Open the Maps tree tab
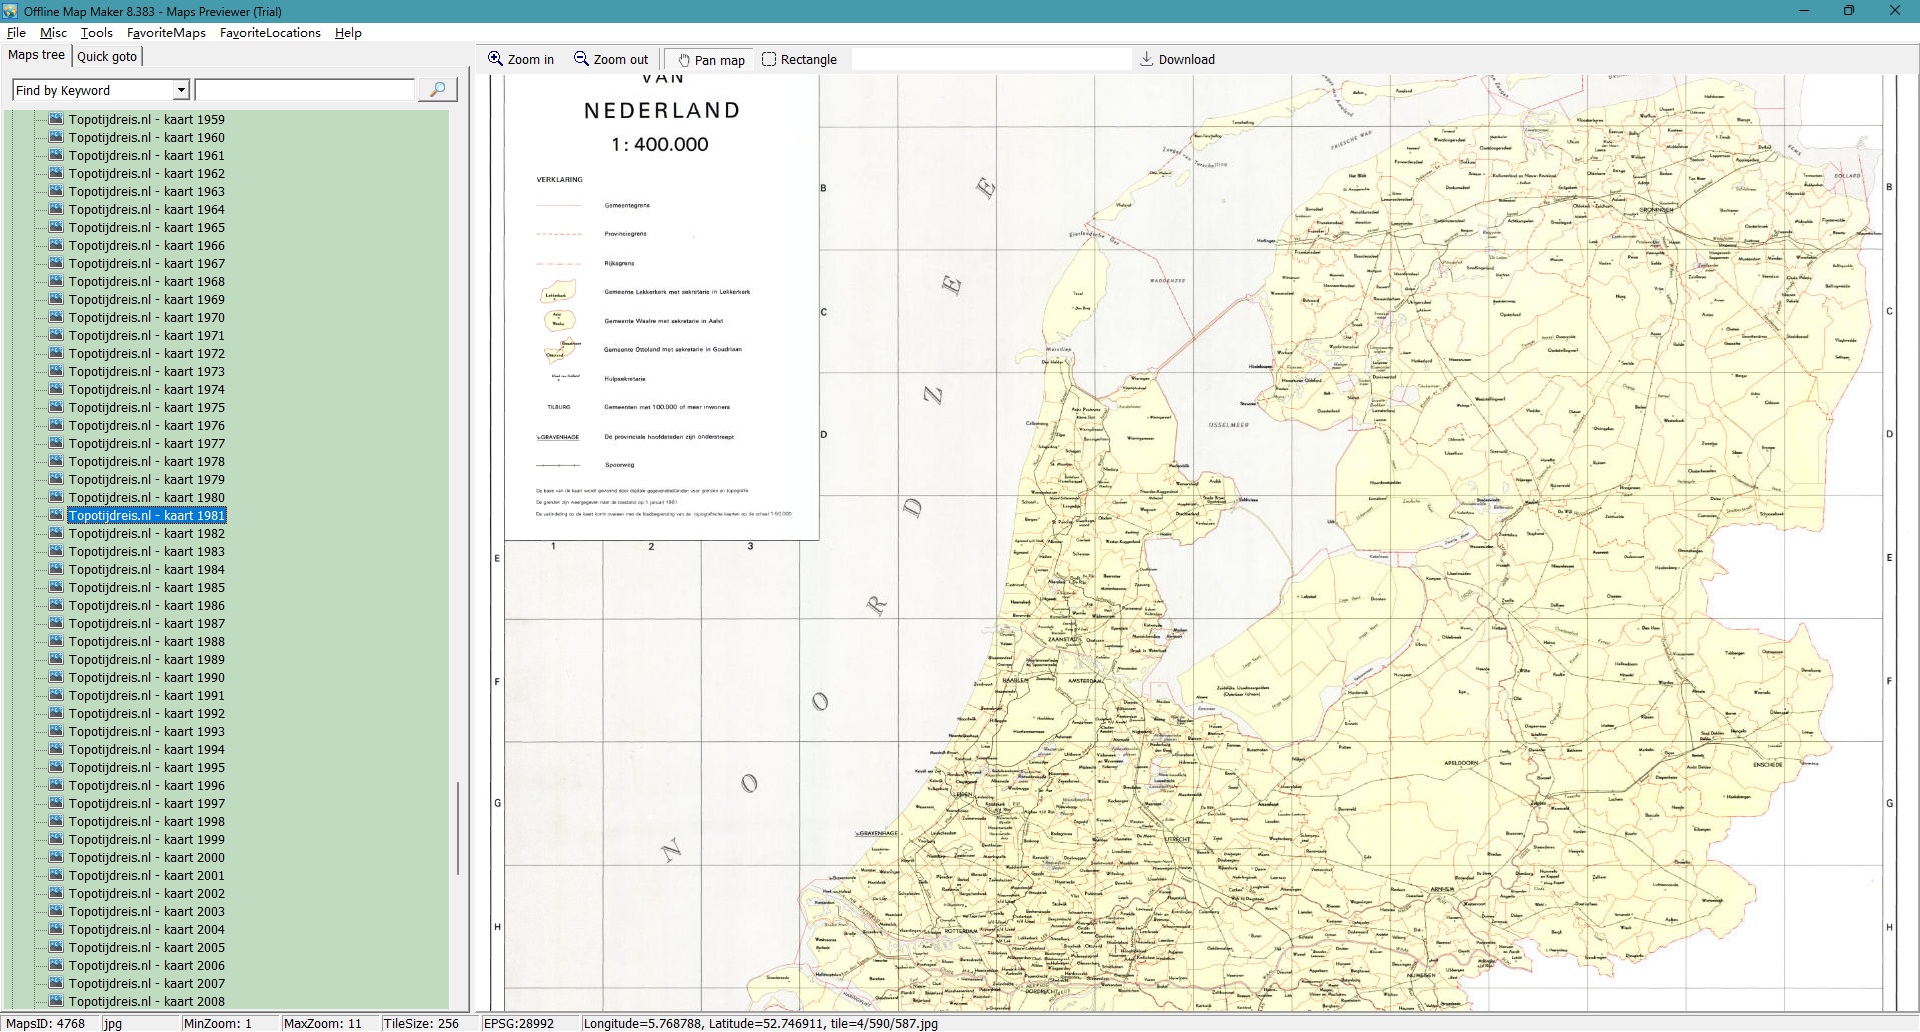1920x1032 pixels. 36,56
